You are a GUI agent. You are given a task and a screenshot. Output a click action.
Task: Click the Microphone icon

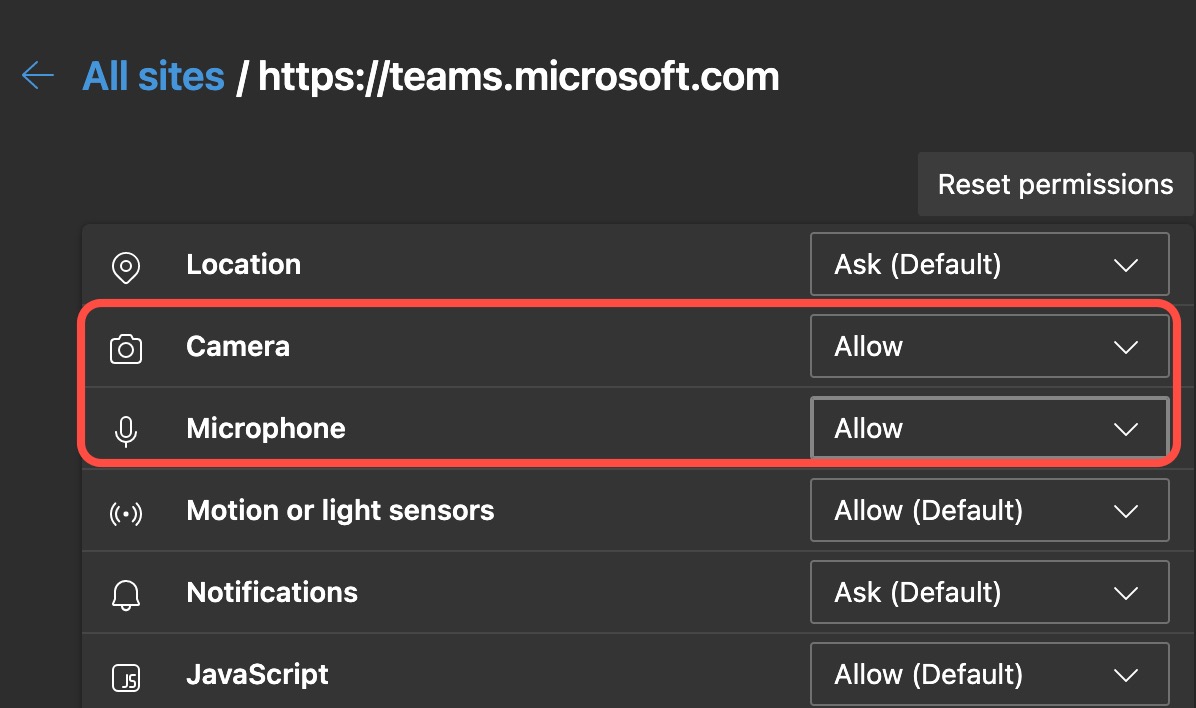(x=125, y=428)
